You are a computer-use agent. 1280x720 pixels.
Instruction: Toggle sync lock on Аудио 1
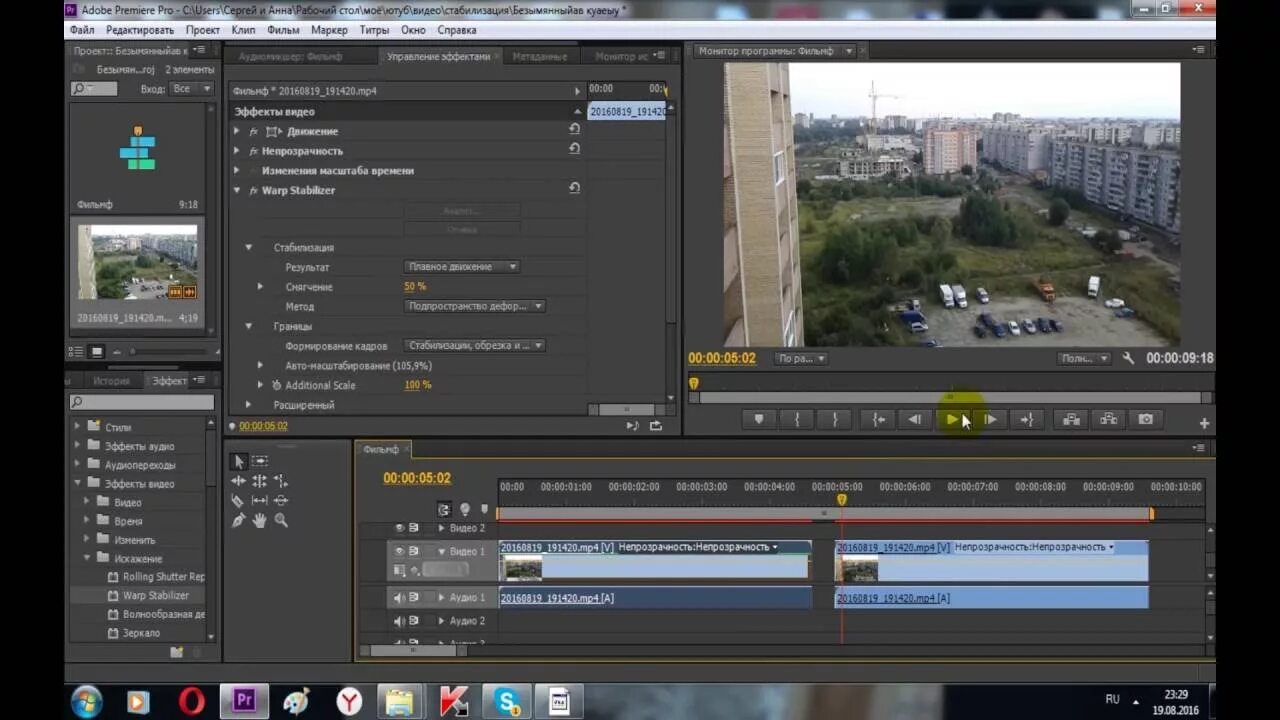pos(414,598)
